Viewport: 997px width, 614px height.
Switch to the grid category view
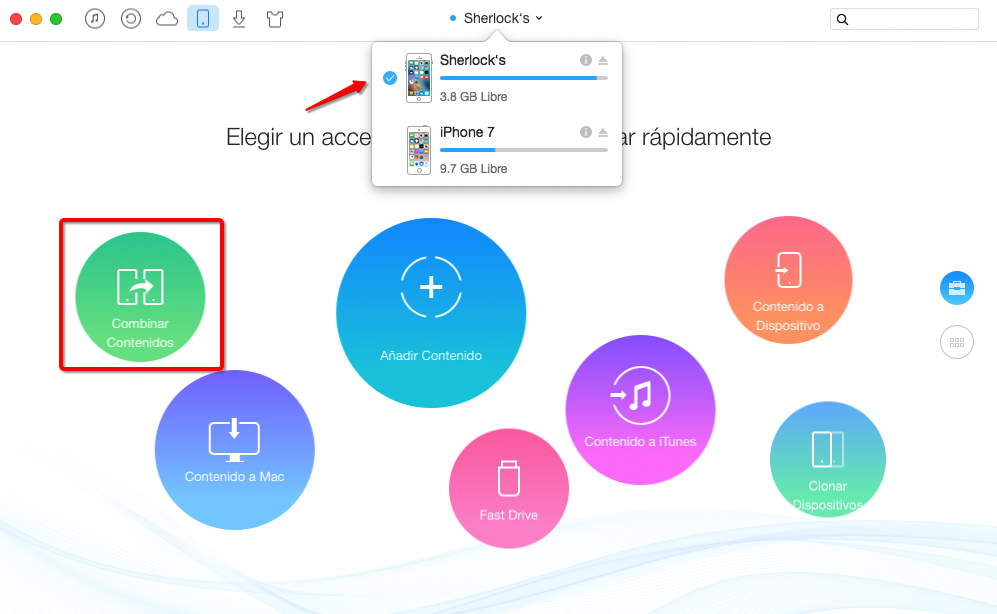click(x=957, y=342)
